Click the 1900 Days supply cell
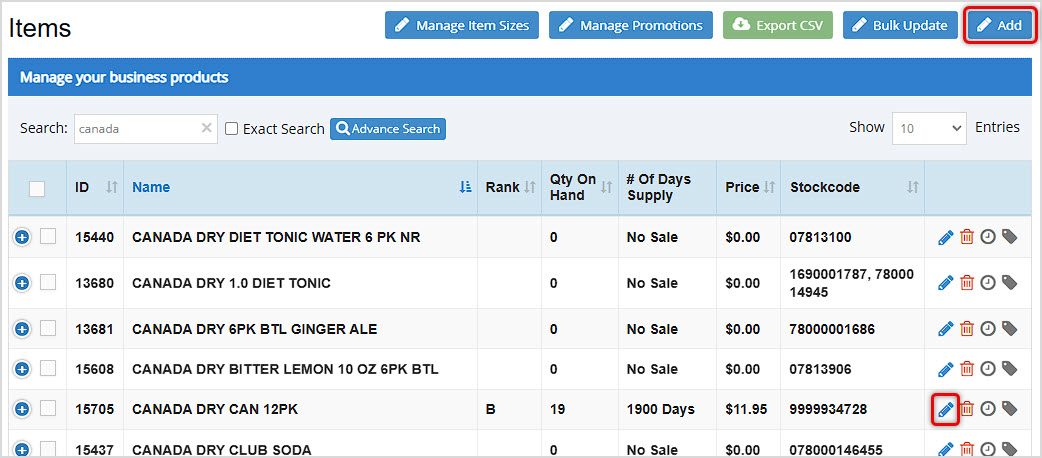Viewport: 1042px width, 458px height. [661, 409]
